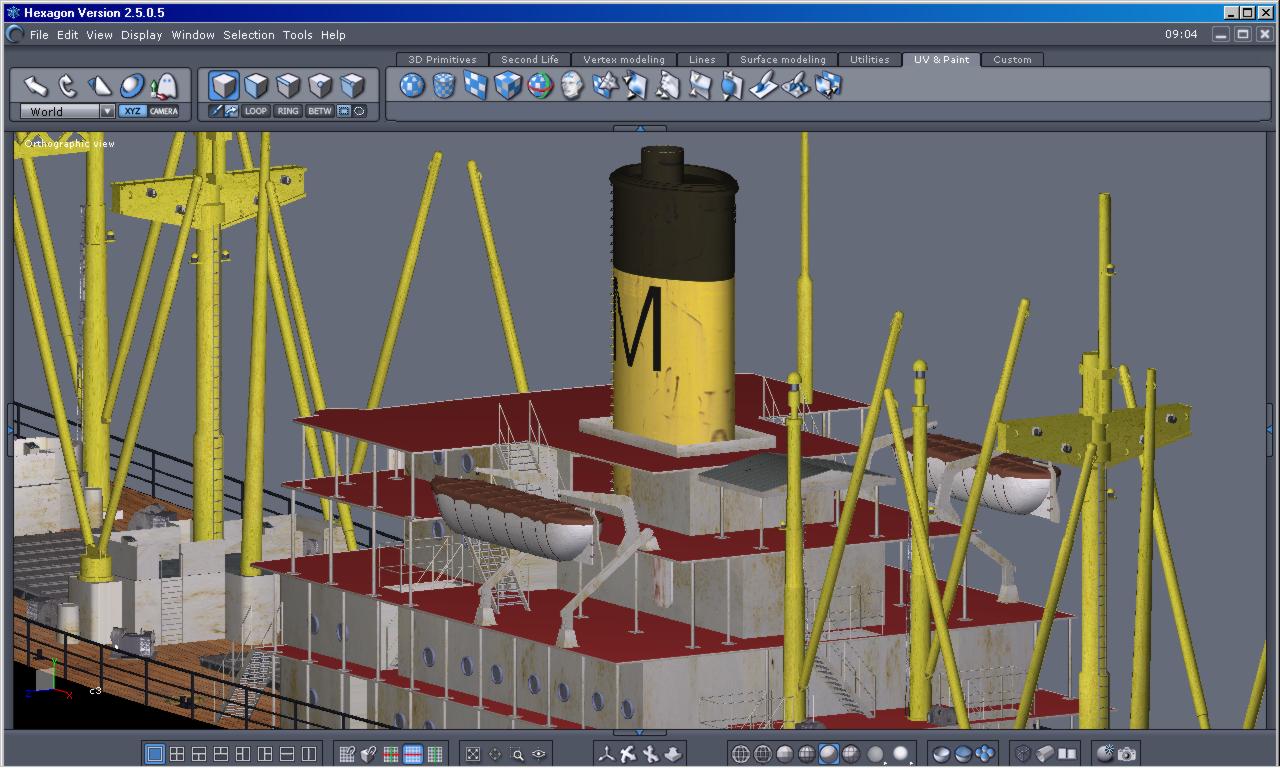Click the paint brush on surface icon
Viewport: 1280px width, 768px height.
764,86
